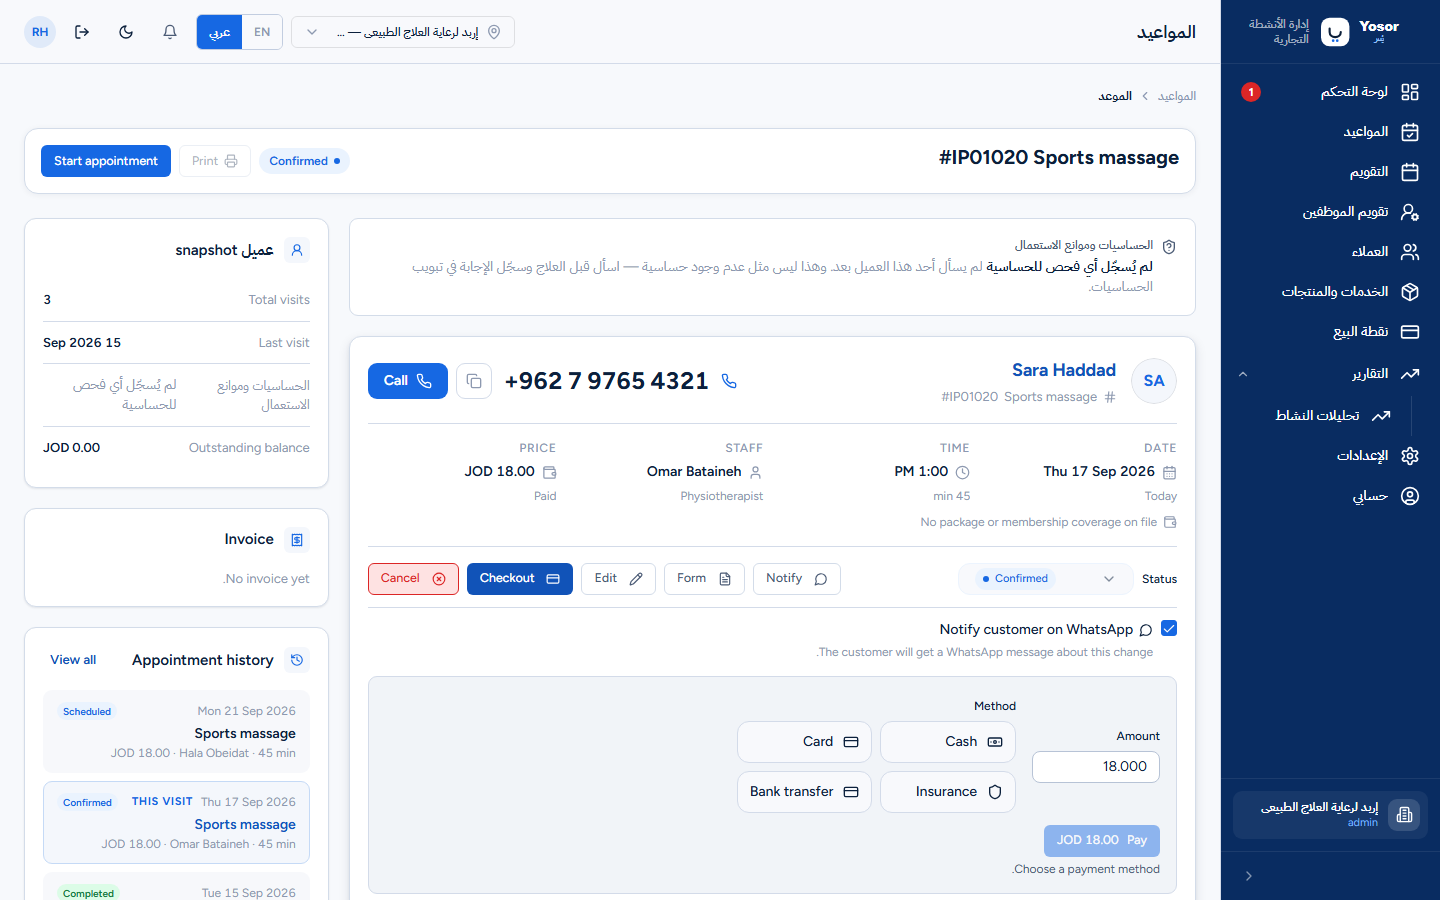Select Insurance payment method
Viewport: 1440px width, 900px height.
point(948,792)
